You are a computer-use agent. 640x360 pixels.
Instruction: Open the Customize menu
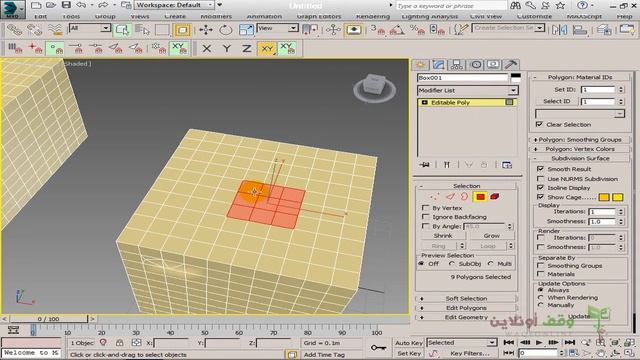point(534,16)
